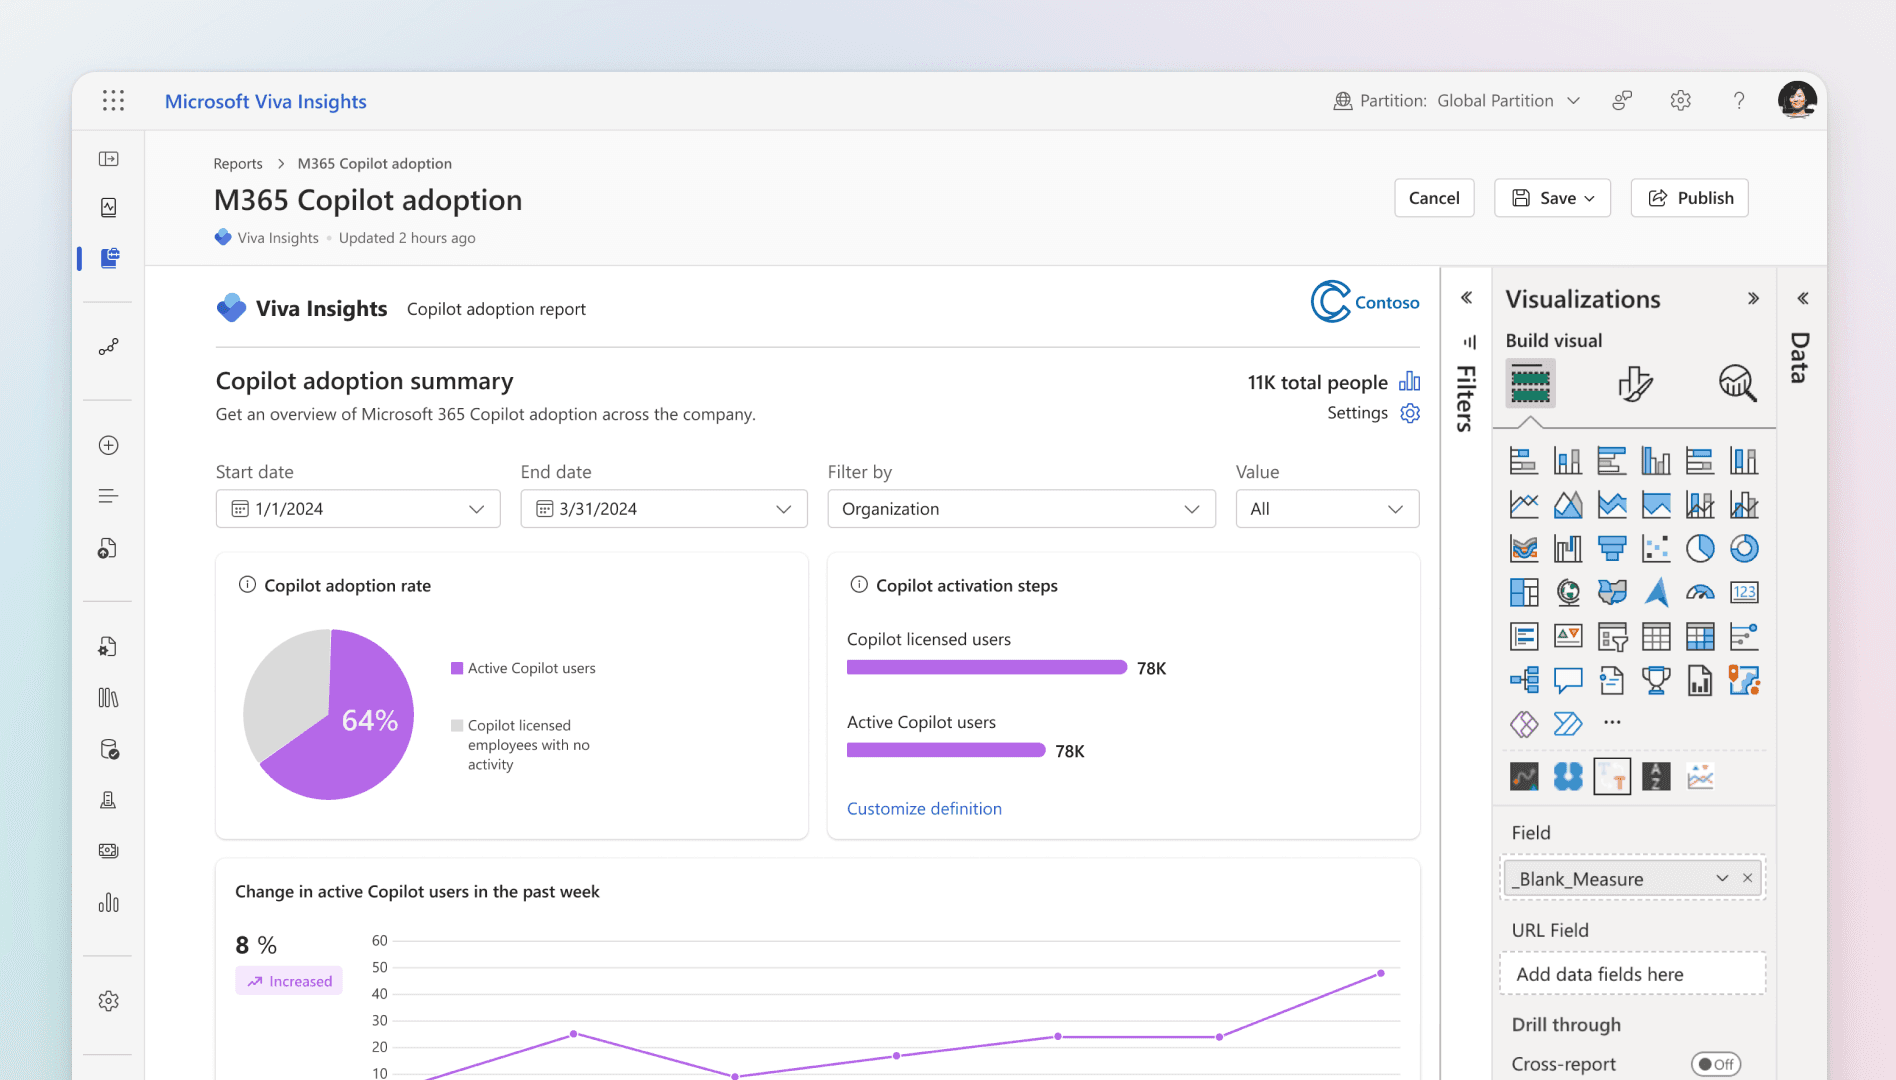Select the key influencers trophy visual

(1655, 680)
